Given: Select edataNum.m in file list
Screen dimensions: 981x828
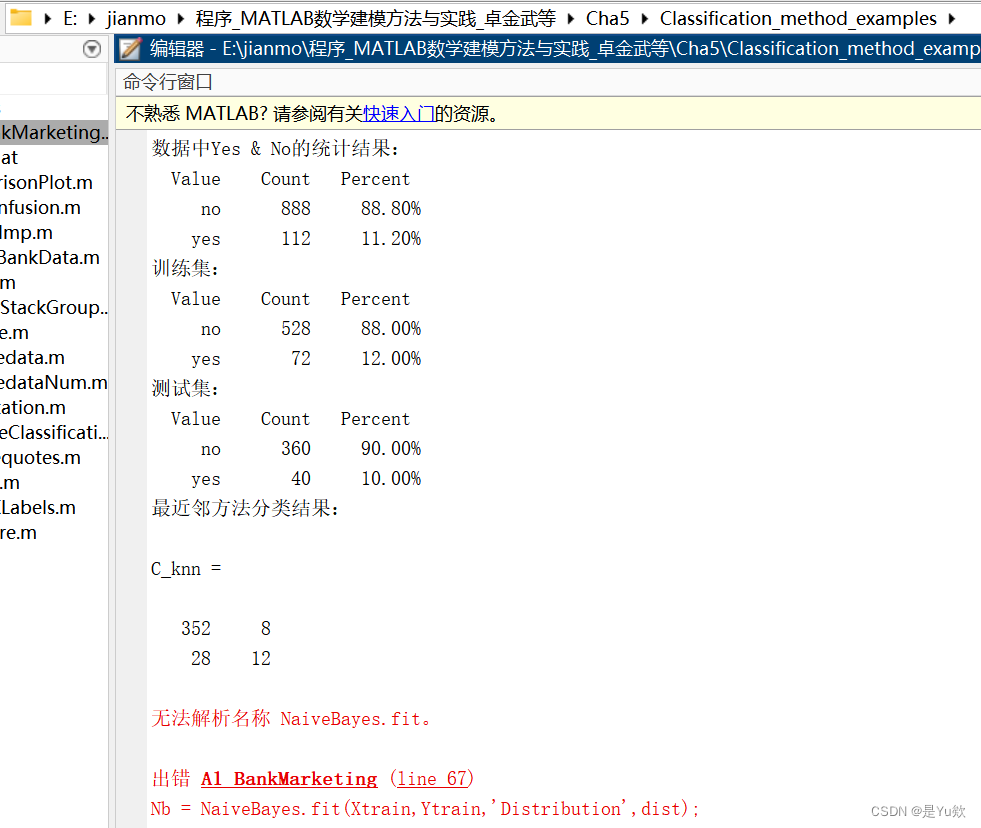Looking at the screenshot, I should 54,382.
